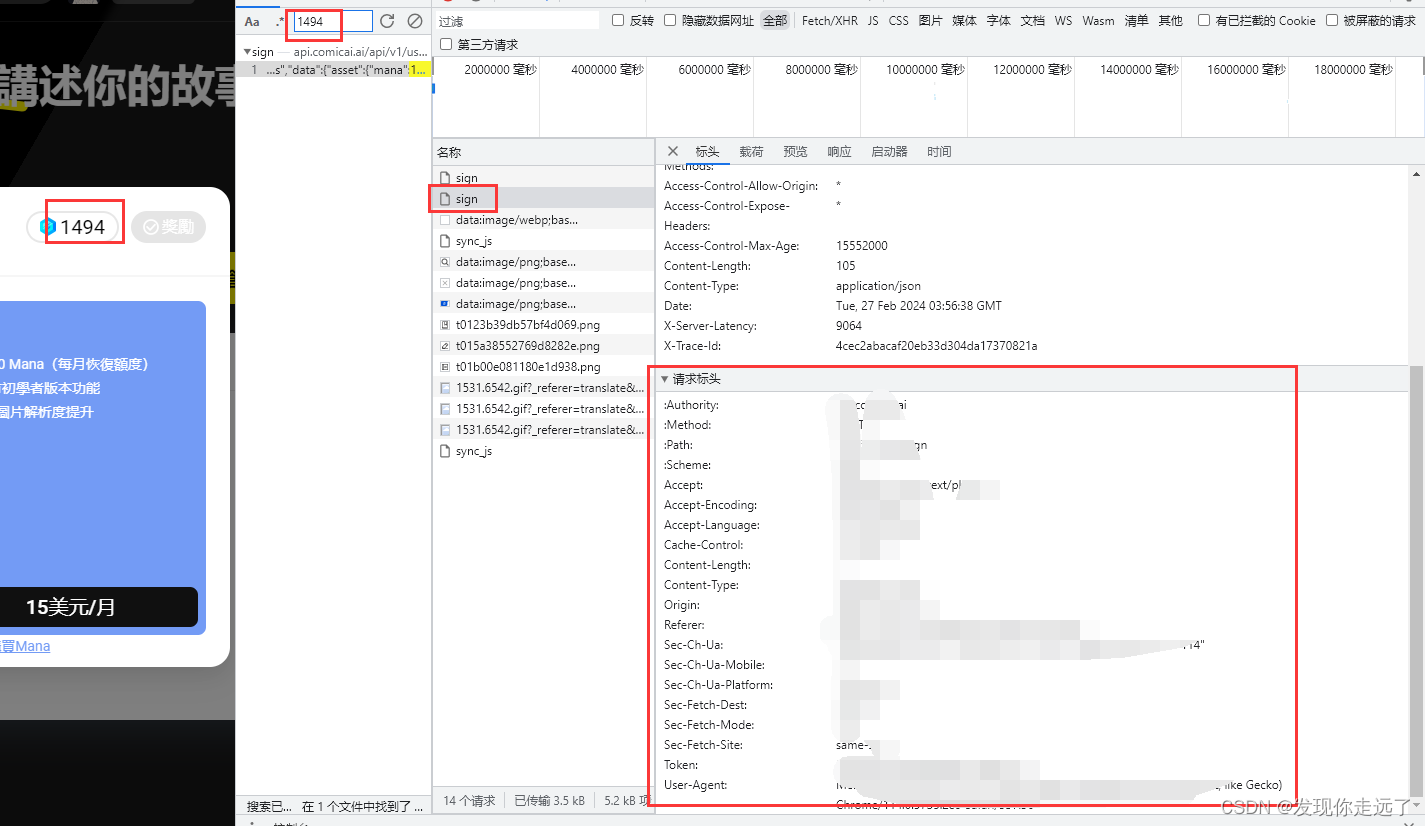
Task: Switch to the 载荷 payload tab
Action: tap(751, 151)
